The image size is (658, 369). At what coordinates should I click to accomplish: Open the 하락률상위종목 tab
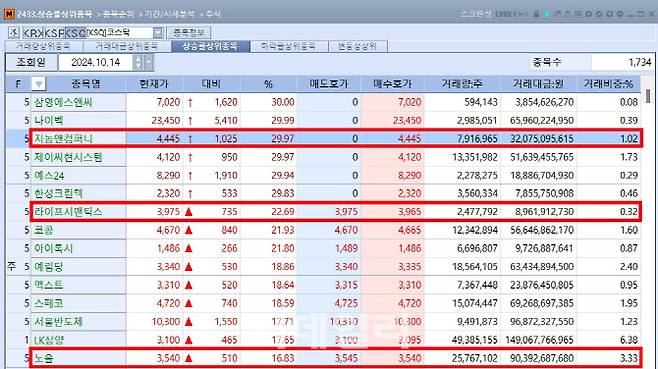[x=289, y=46]
